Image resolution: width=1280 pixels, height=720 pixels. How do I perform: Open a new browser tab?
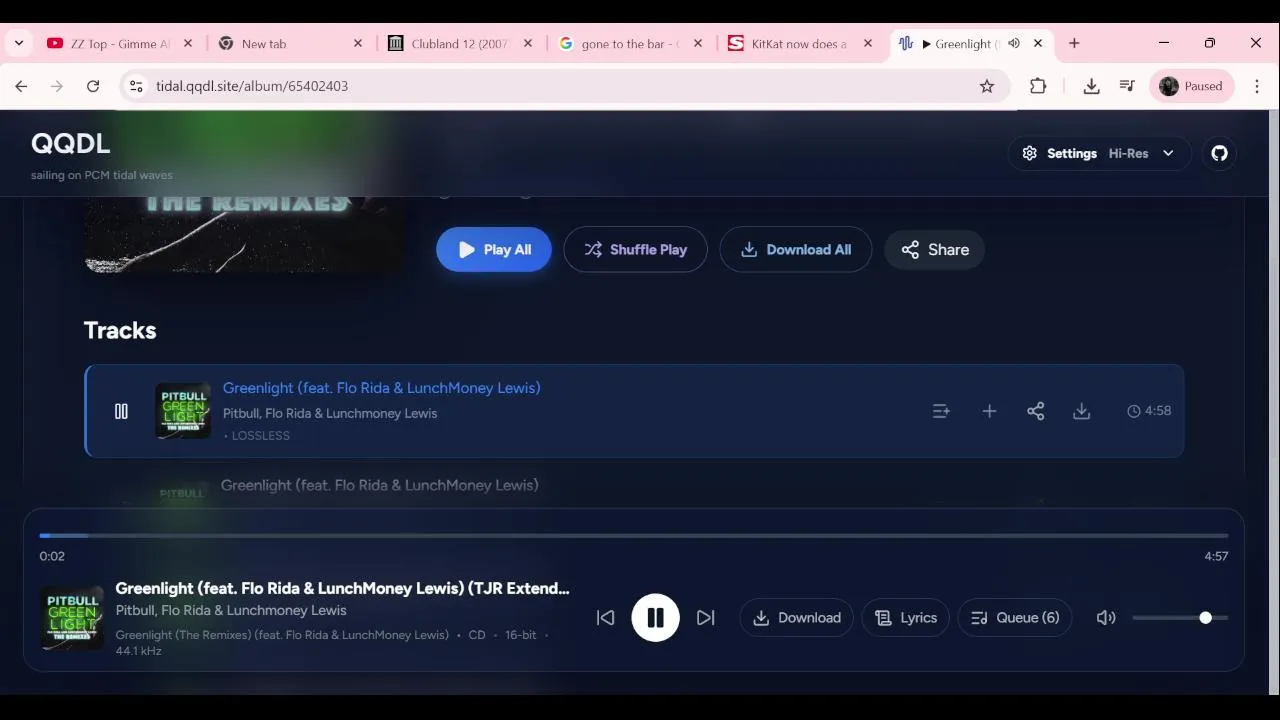tap(1074, 44)
